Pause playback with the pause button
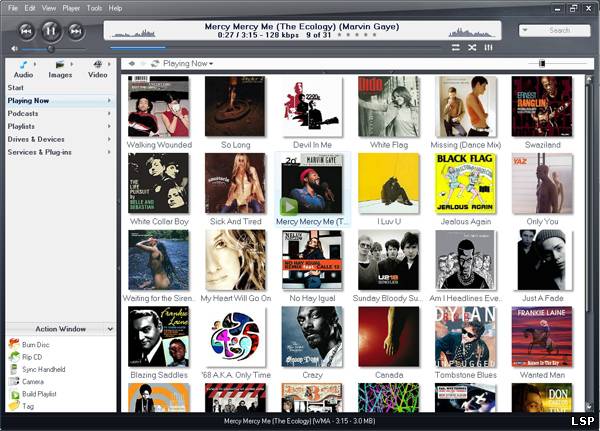Screen dimensions: 600x431 51,30
